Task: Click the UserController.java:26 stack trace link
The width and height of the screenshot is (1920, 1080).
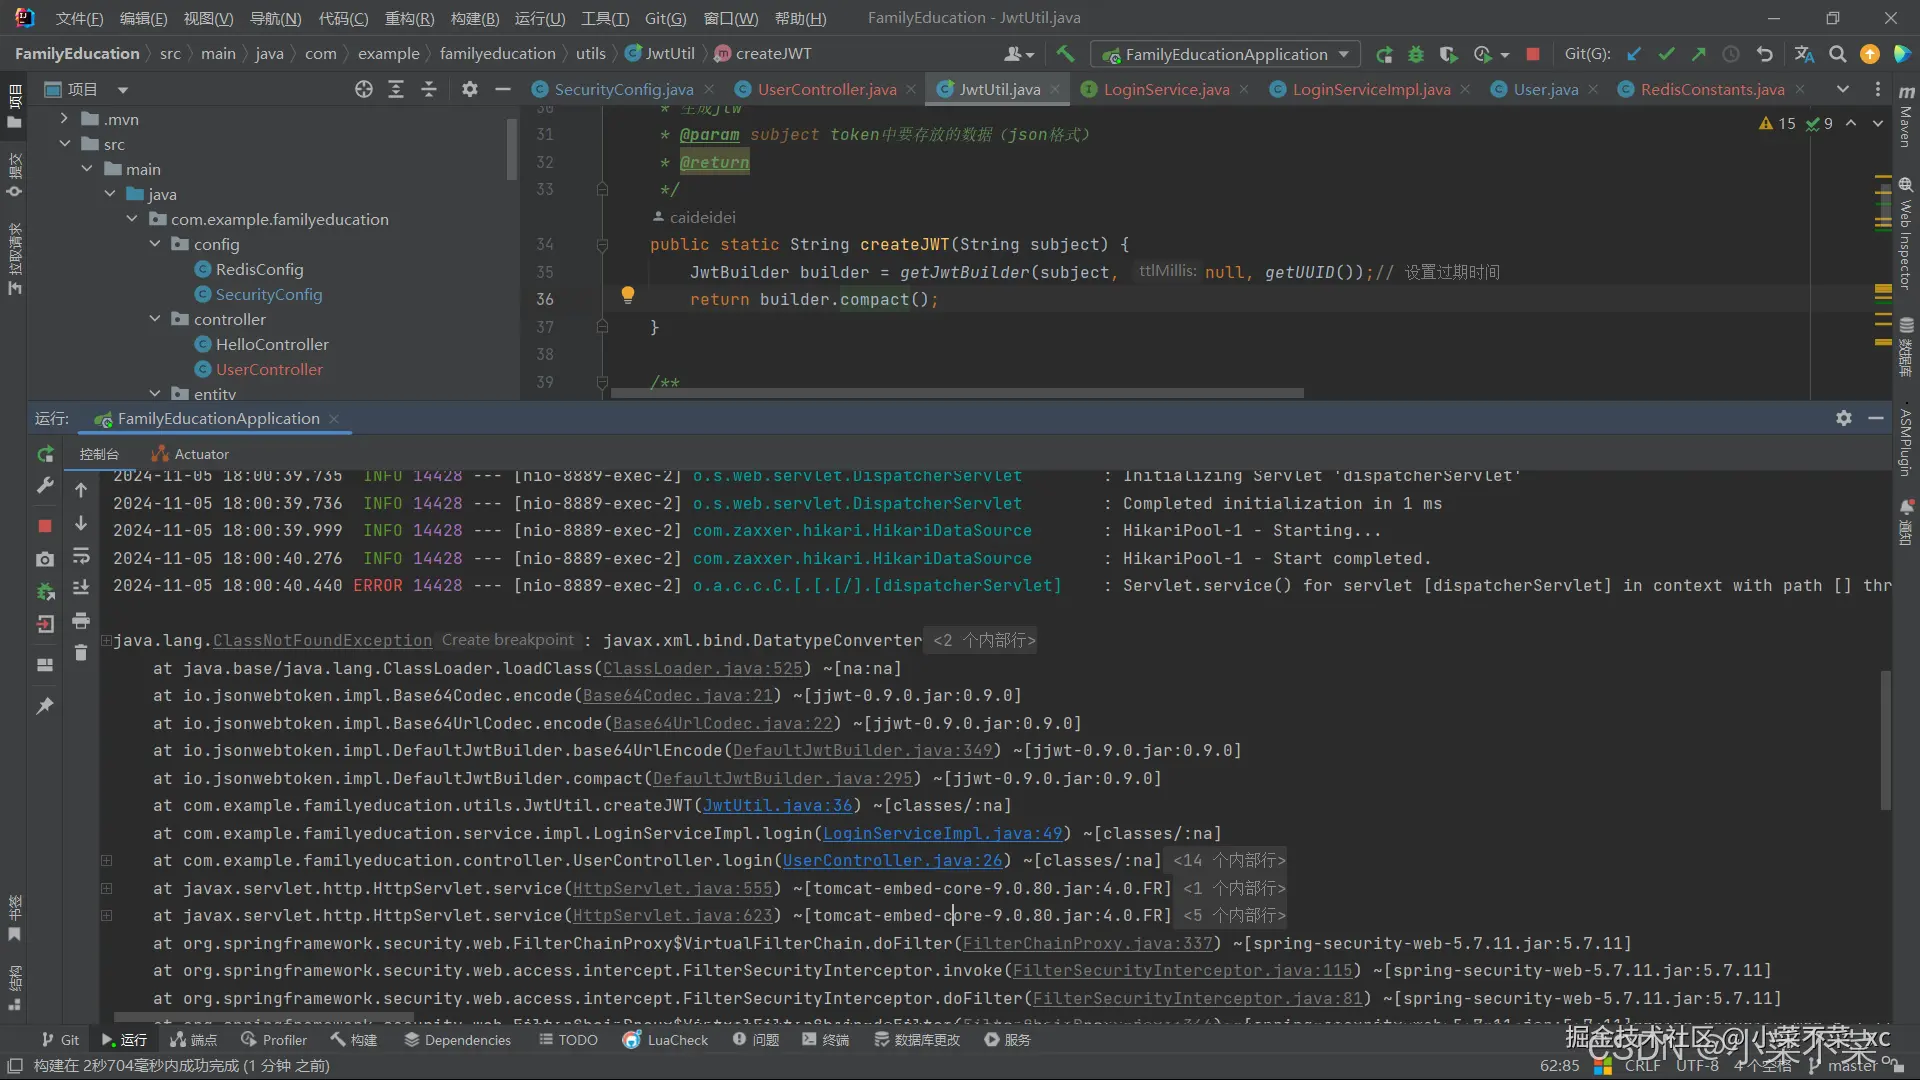Action: pos(892,861)
